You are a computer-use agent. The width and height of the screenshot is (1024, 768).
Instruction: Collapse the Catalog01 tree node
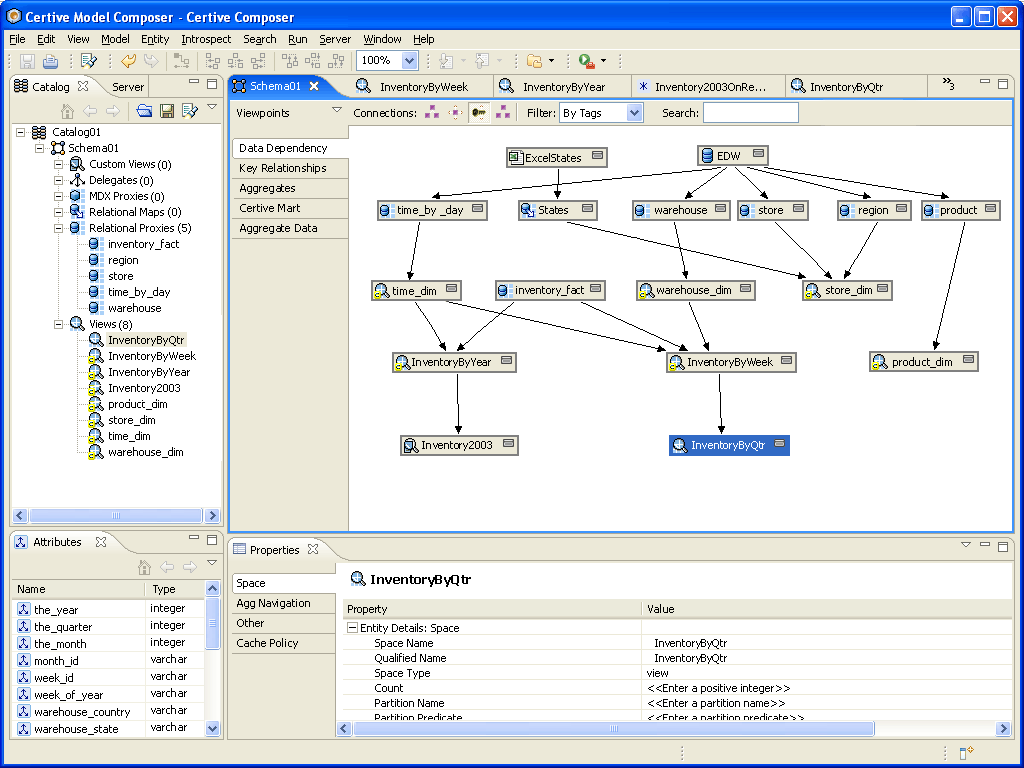coord(21,132)
